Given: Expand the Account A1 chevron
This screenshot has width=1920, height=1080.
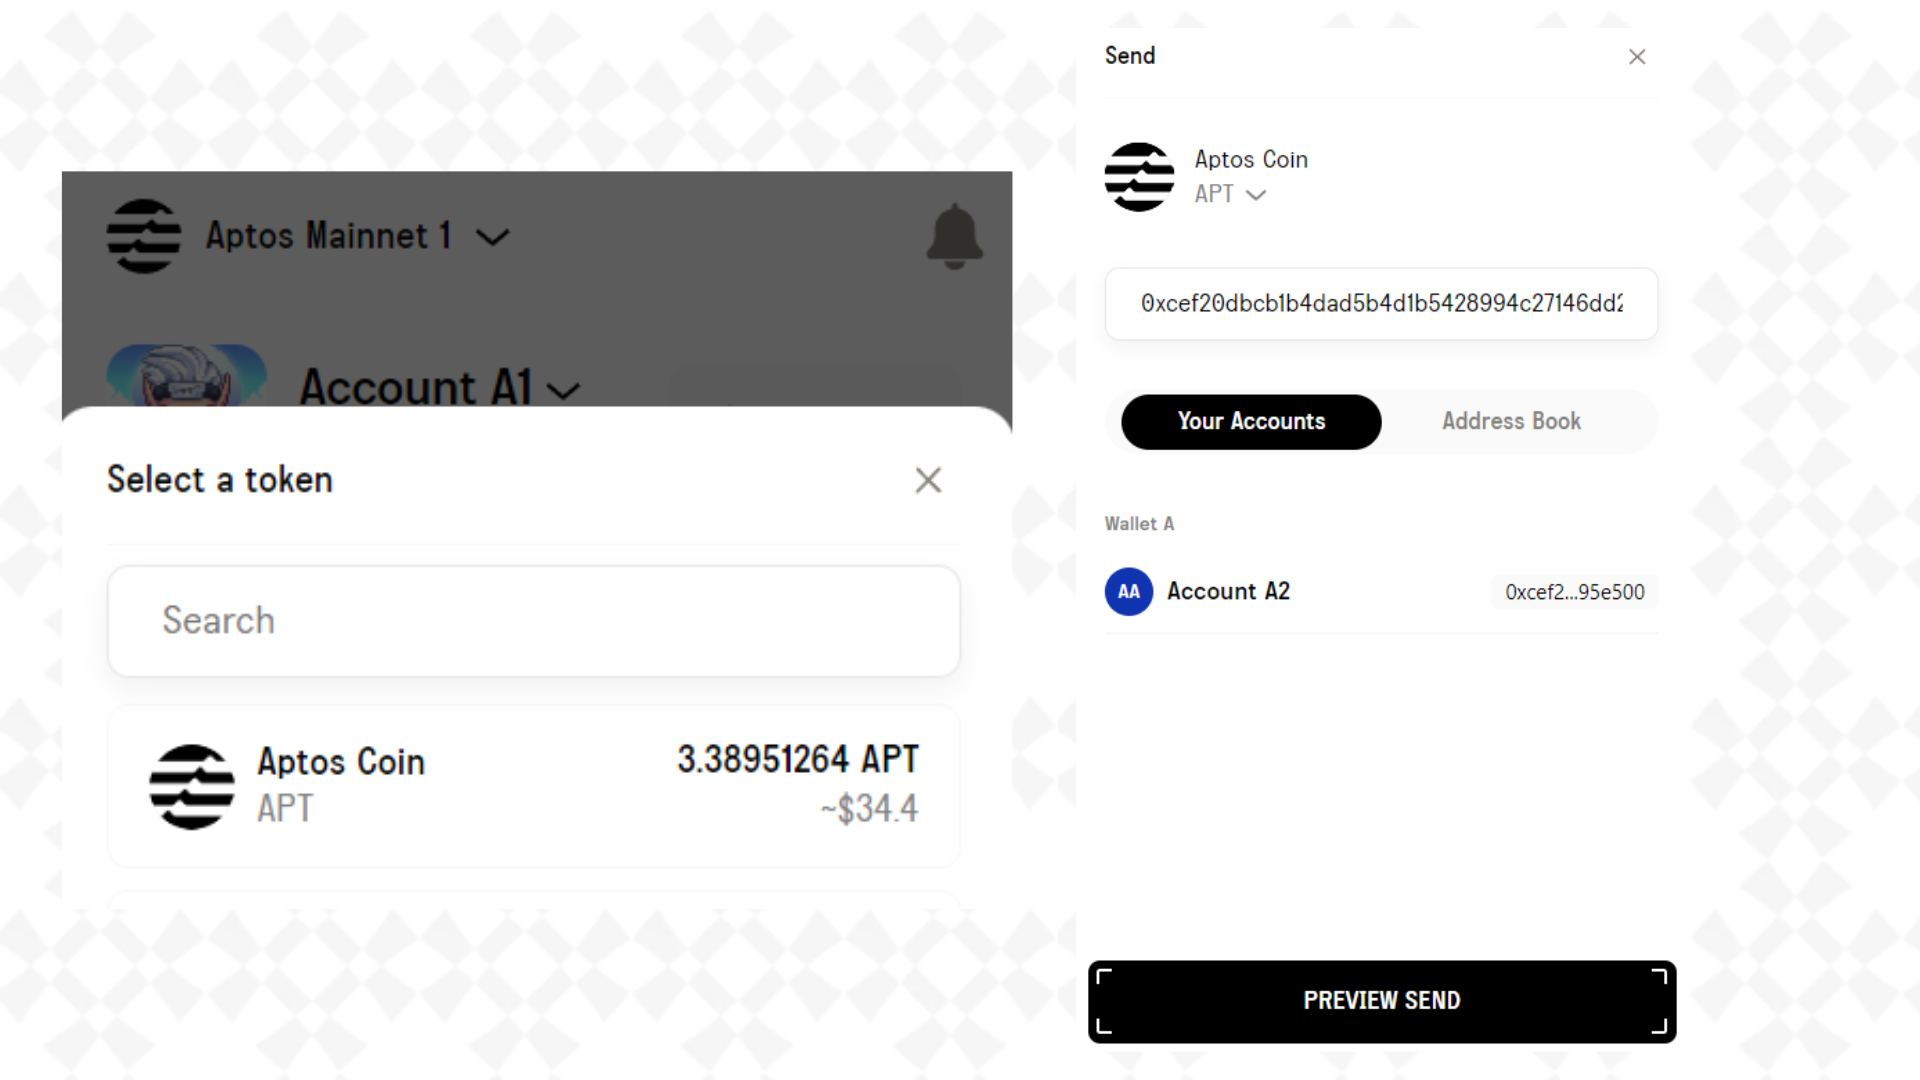Looking at the screenshot, I should pos(564,391).
